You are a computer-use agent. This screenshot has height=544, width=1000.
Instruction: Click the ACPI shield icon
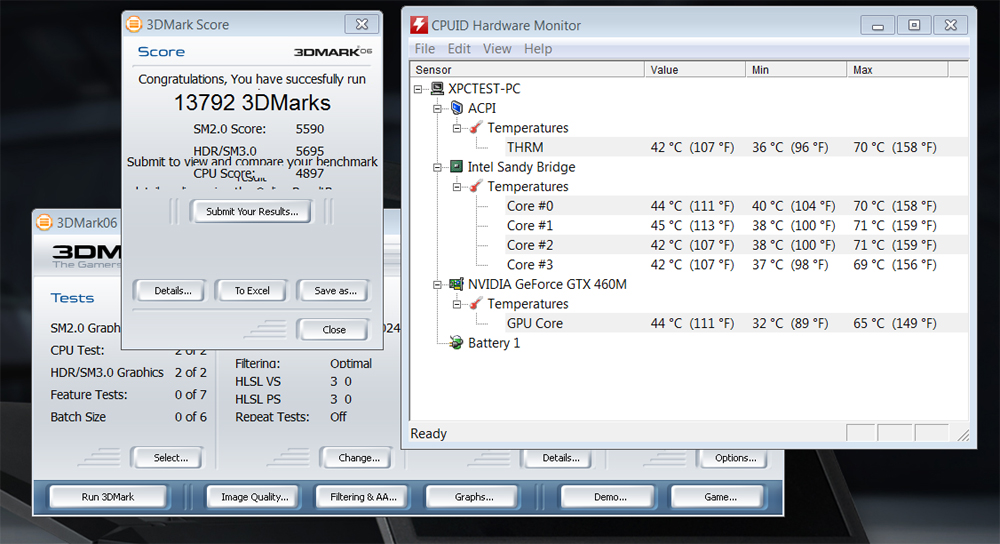coord(457,108)
